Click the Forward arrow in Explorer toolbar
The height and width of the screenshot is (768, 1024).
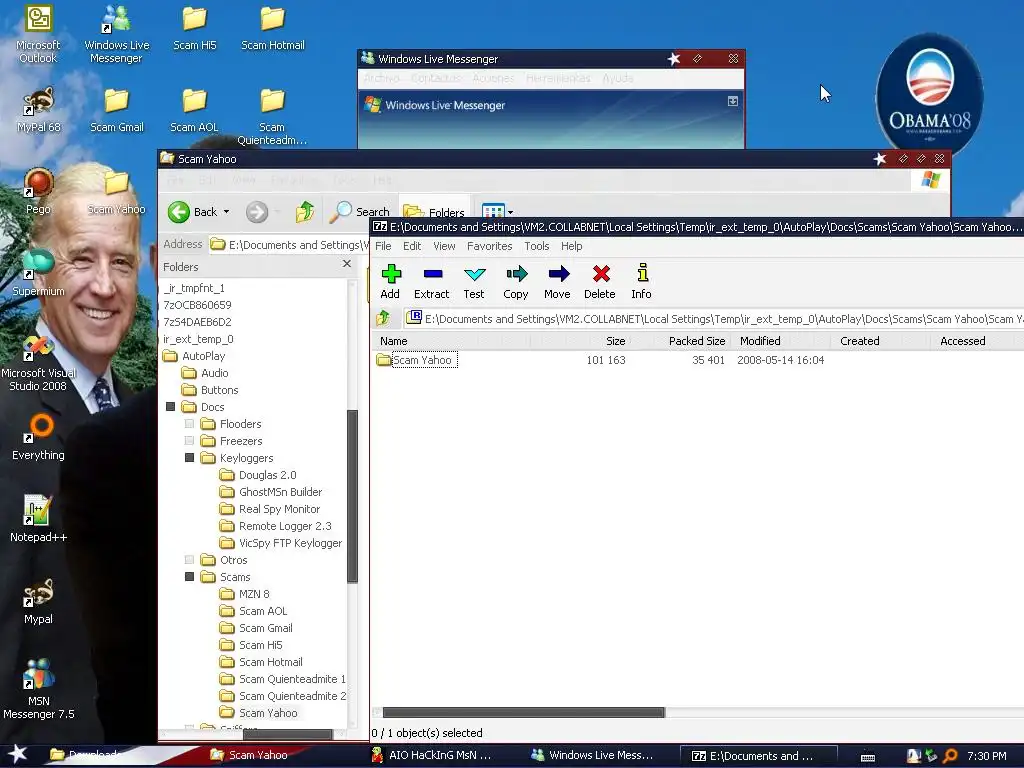click(x=257, y=212)
